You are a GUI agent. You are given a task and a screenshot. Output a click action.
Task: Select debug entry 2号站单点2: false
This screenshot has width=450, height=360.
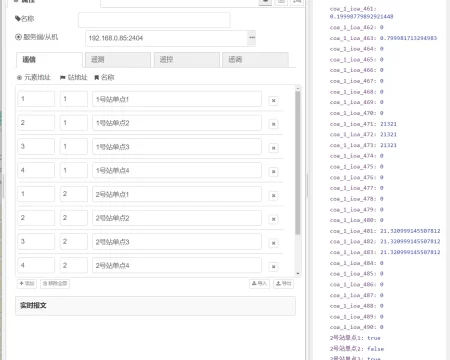click(x=357, y=349)
